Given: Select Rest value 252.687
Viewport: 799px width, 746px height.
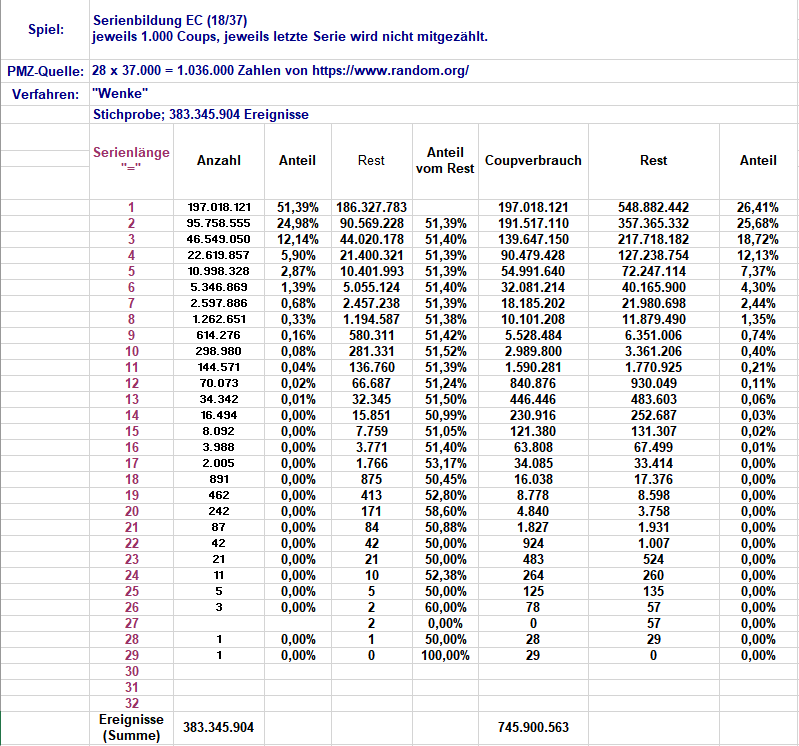Looking at the screenshot, I should pos(653,415).
